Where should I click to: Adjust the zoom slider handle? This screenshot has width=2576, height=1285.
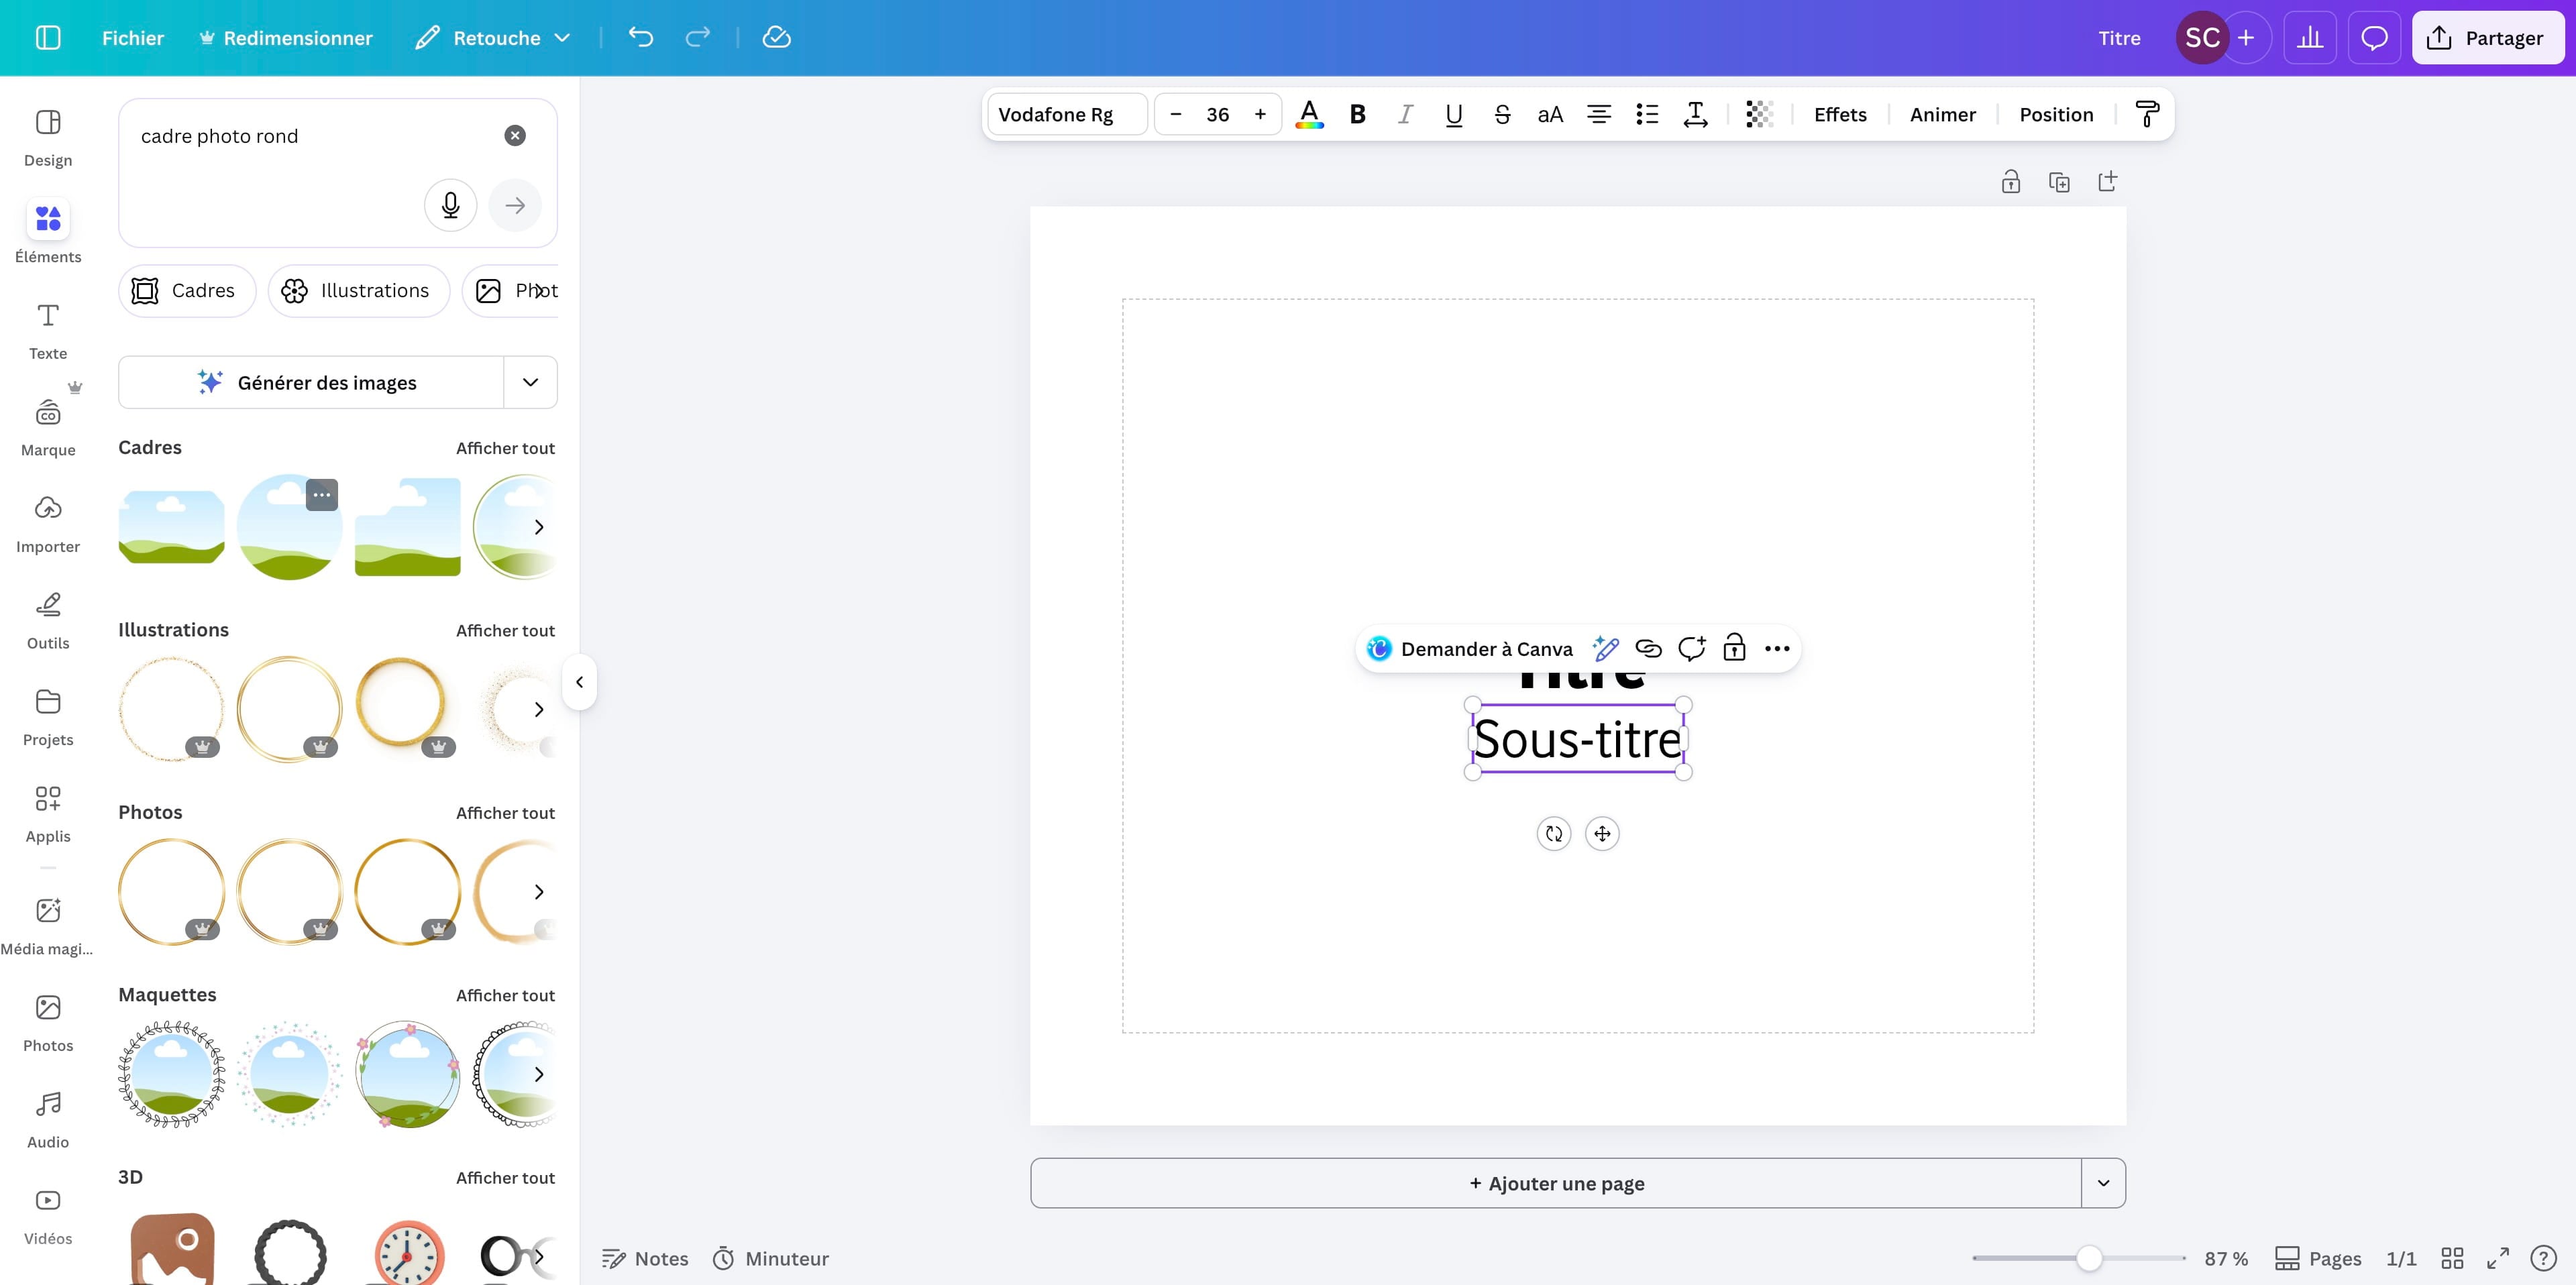[2089, 1258]
